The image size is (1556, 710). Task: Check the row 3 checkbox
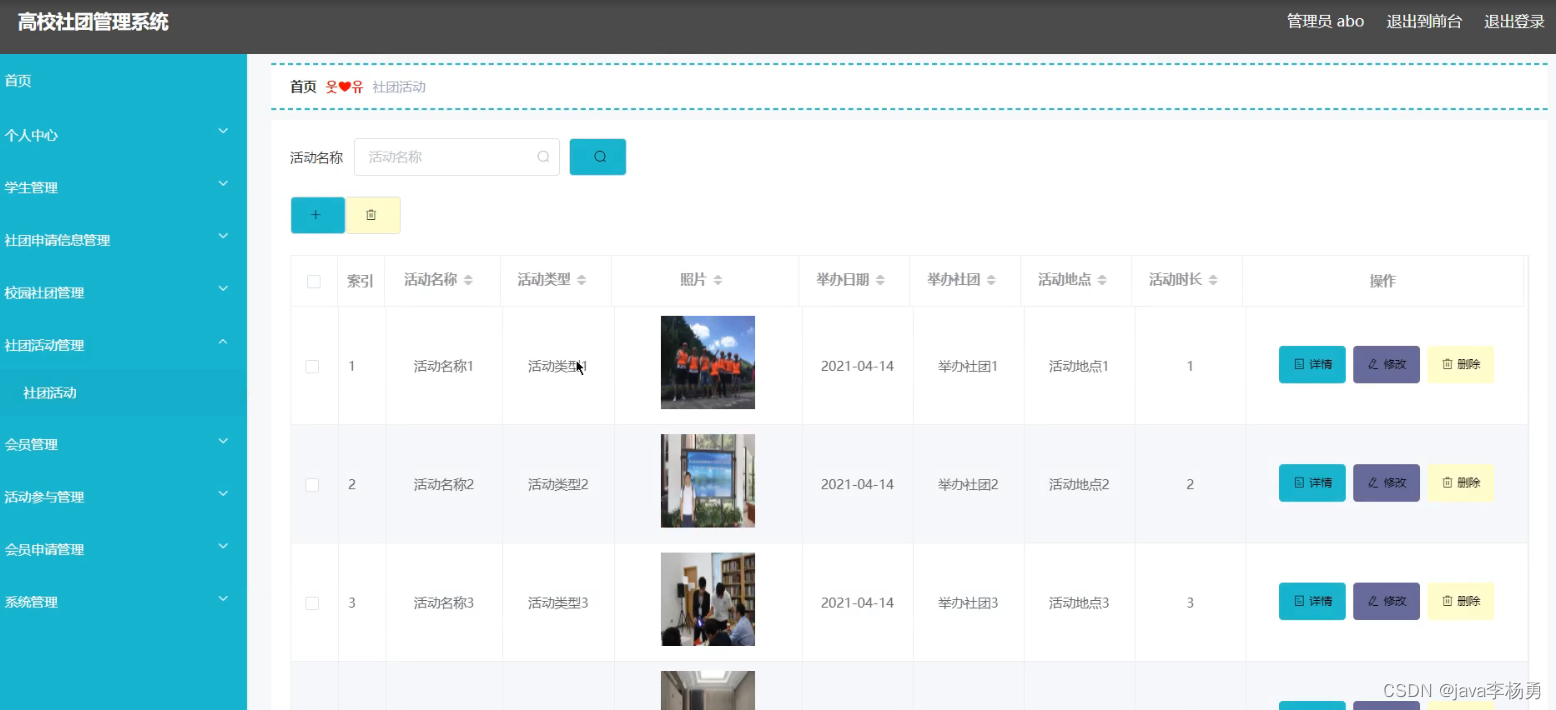click(x=312, y=603)
